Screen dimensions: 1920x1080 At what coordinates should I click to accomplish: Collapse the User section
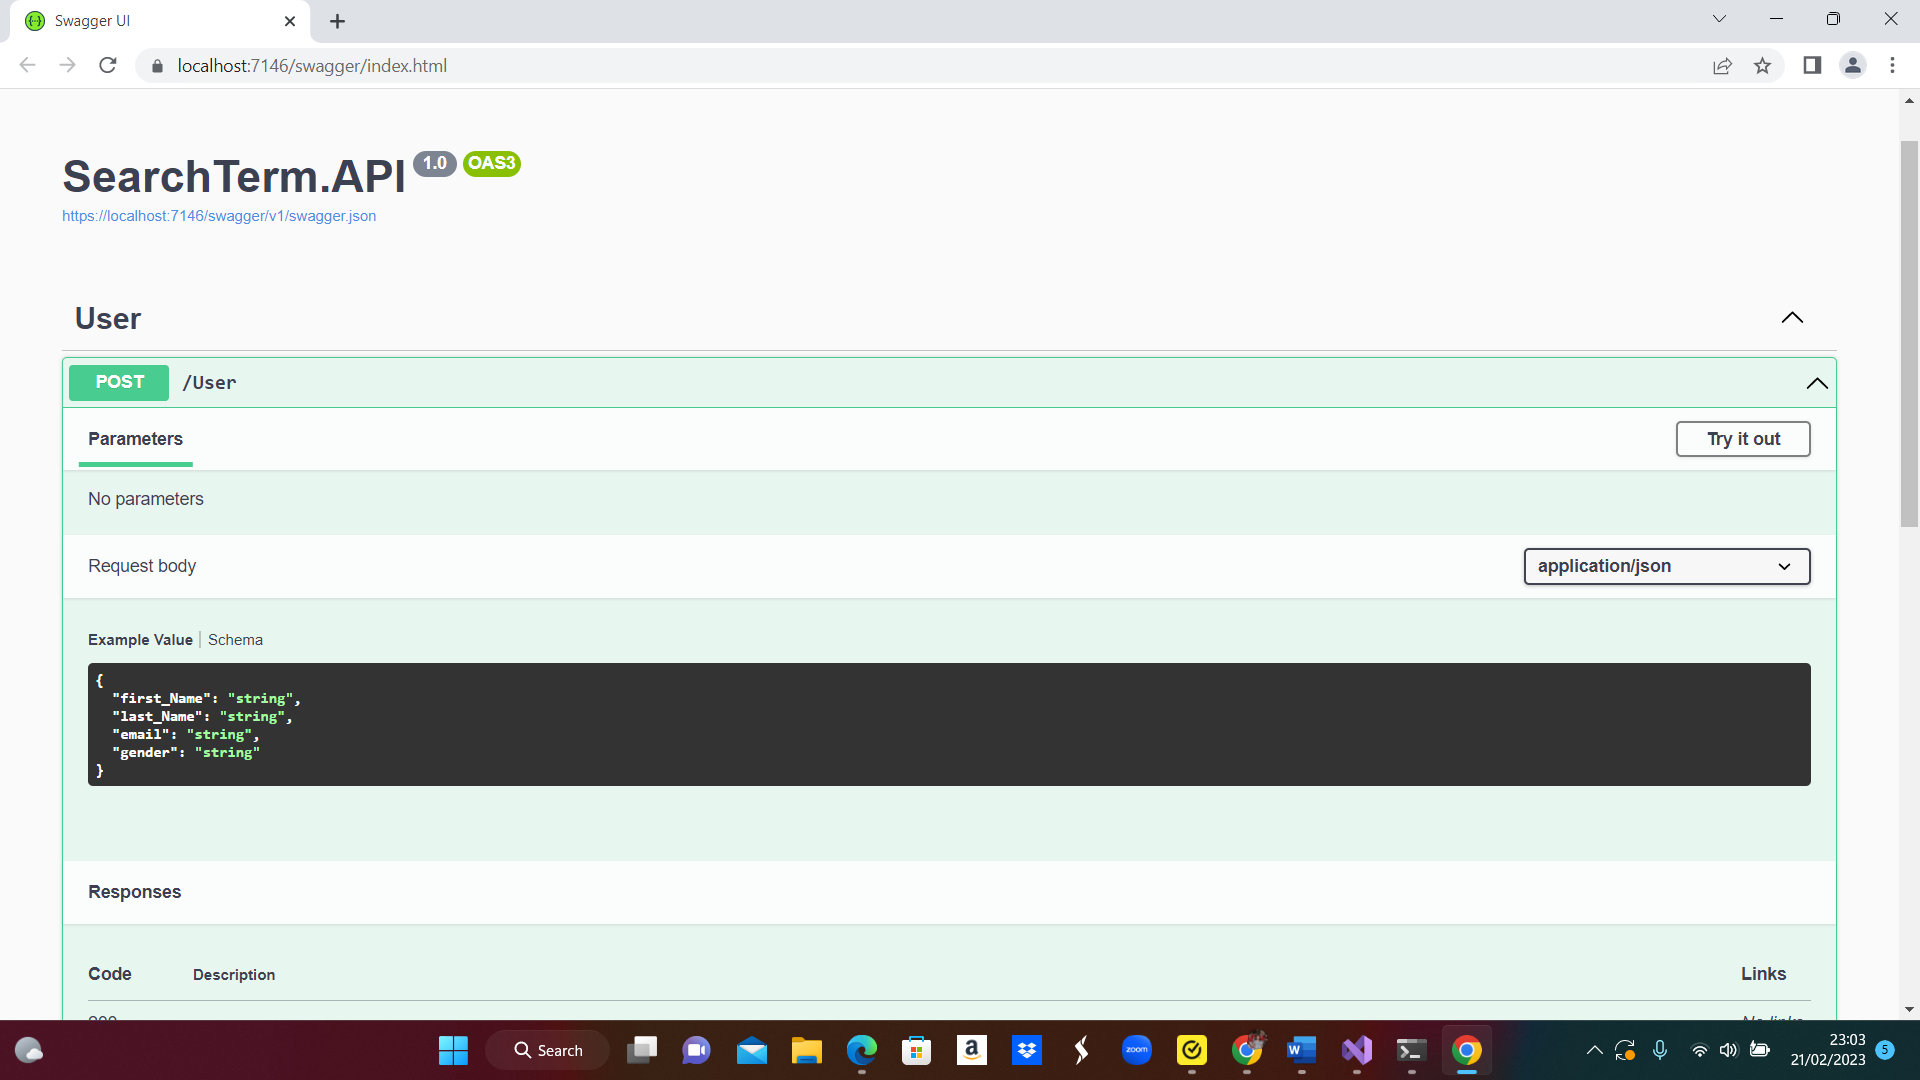click(x=1792, y=318)
